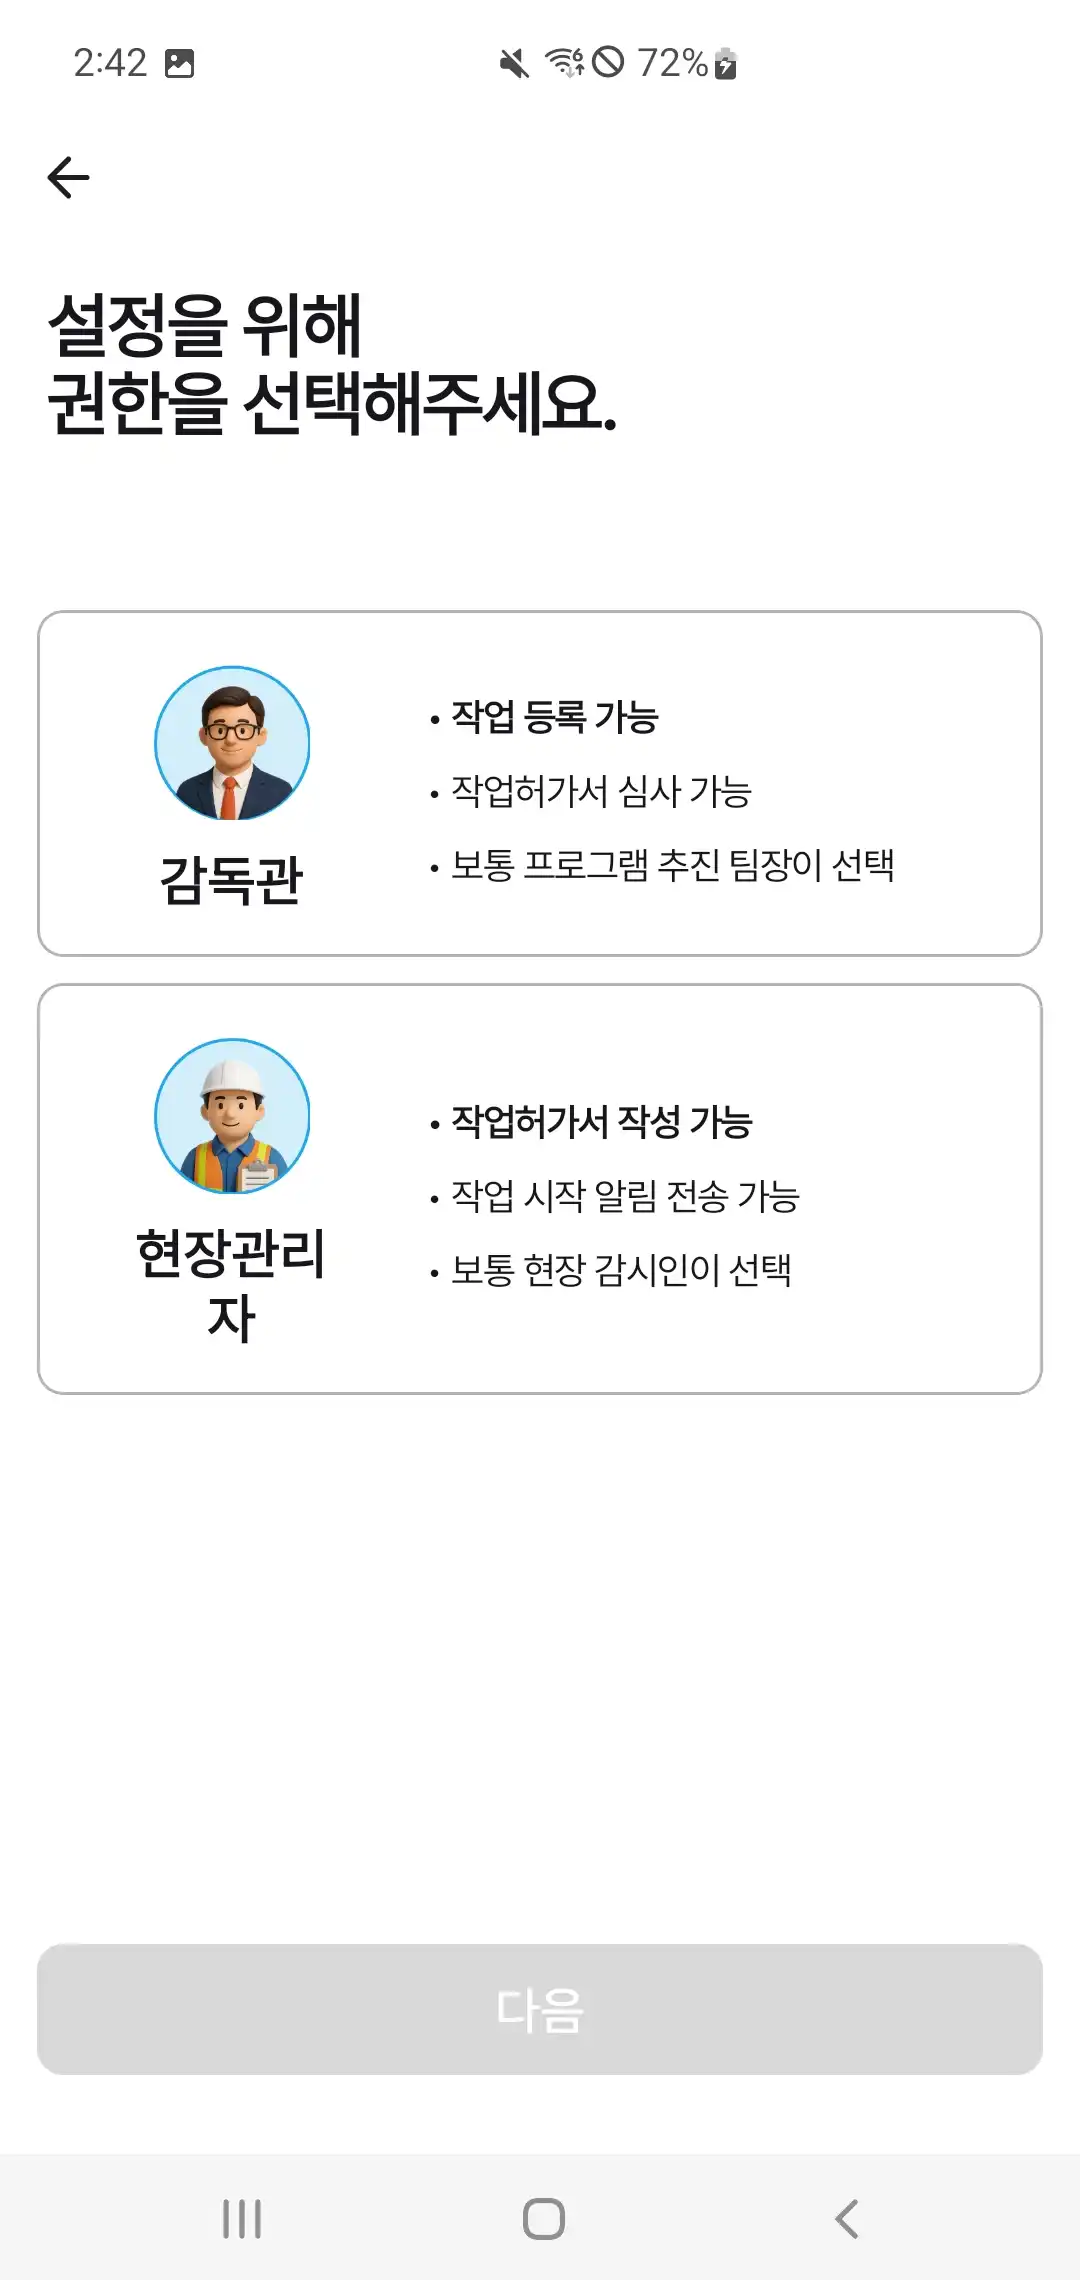
Task: Select the 현장관리자 role label
Action: (231, 1284)
